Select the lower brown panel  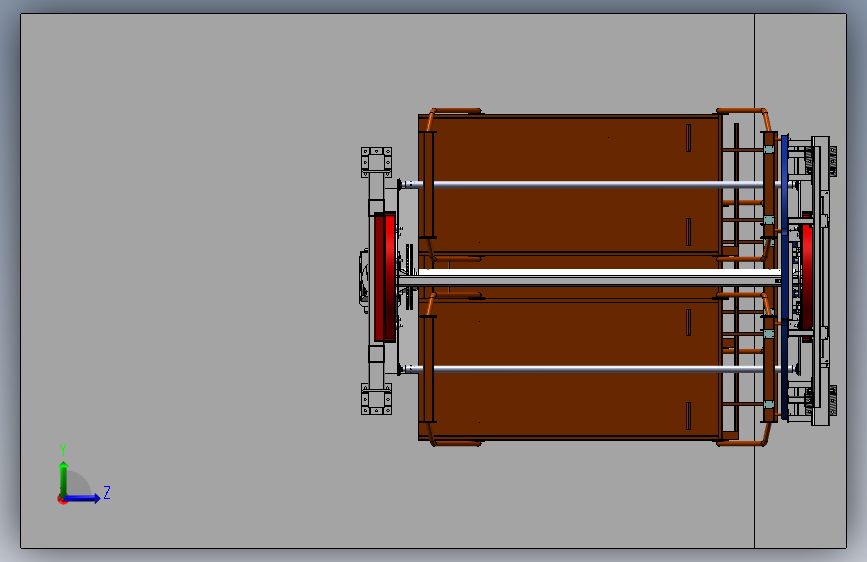pyautogui.click(x=570, y=370)
